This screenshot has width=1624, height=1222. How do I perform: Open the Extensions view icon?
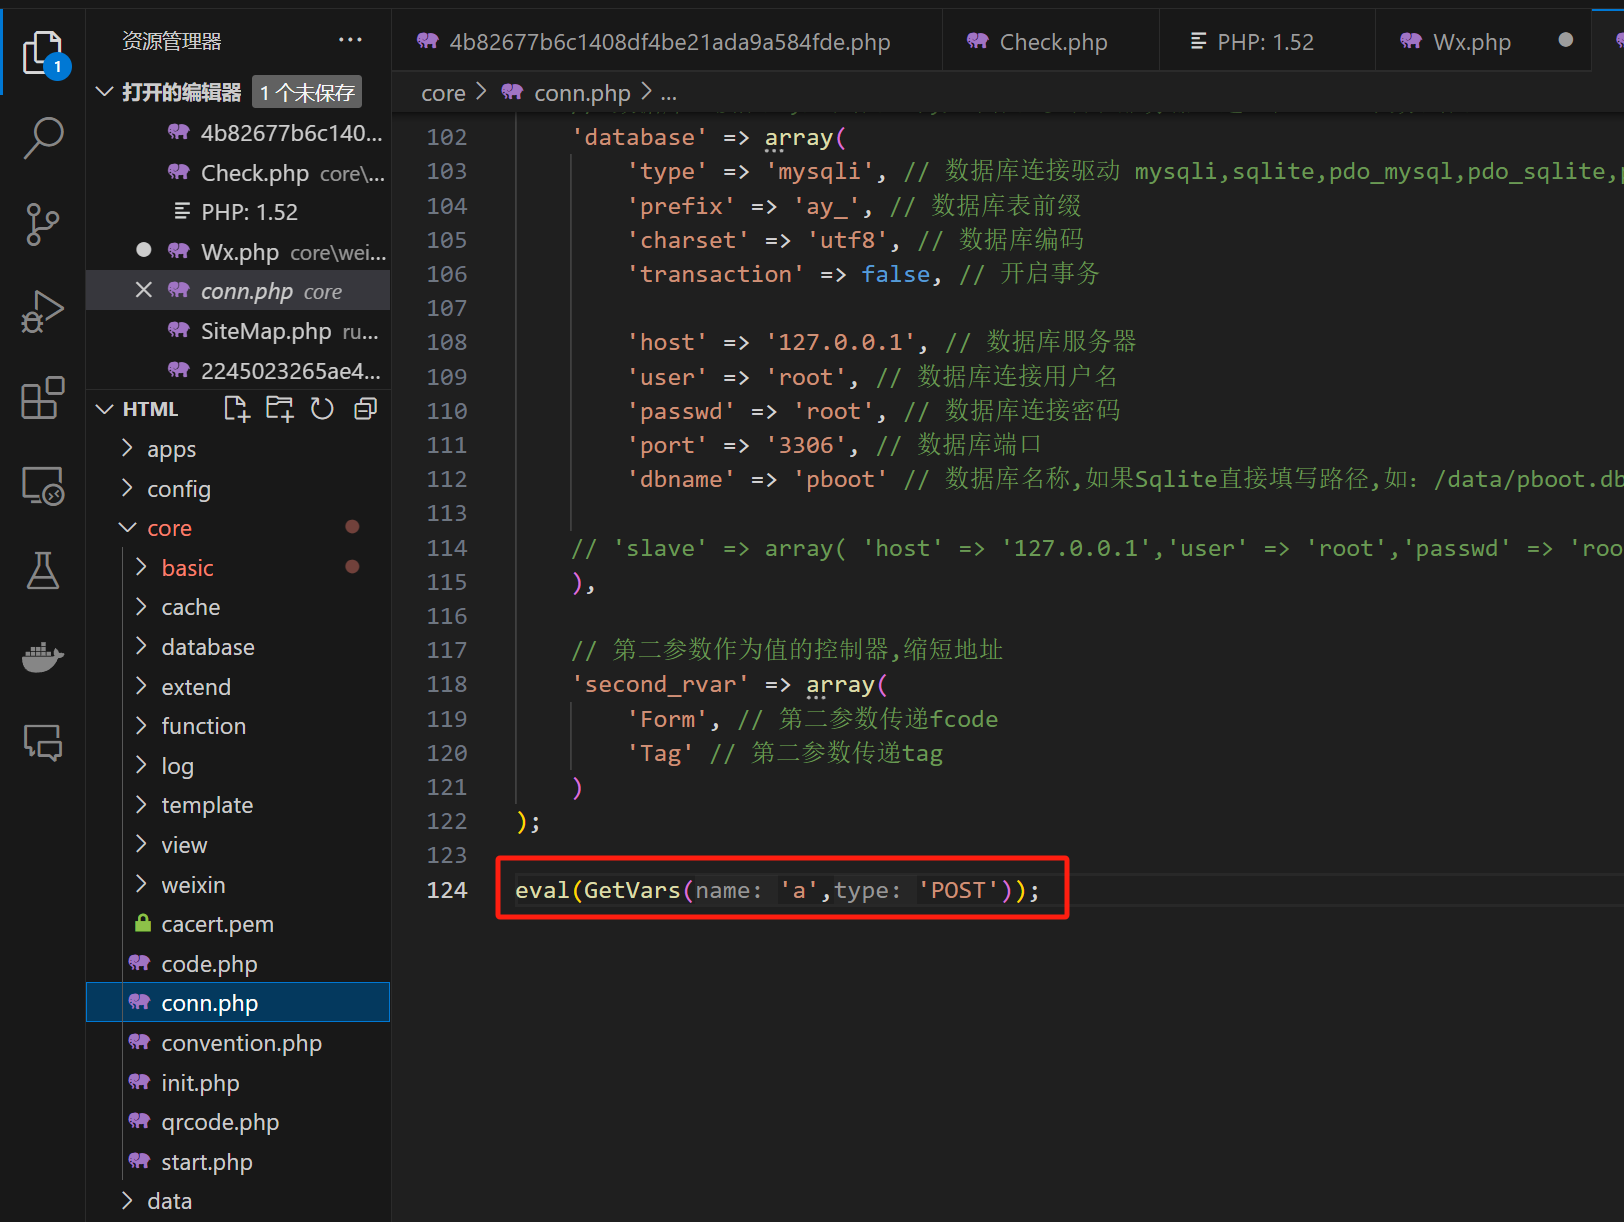pos(43,398)
